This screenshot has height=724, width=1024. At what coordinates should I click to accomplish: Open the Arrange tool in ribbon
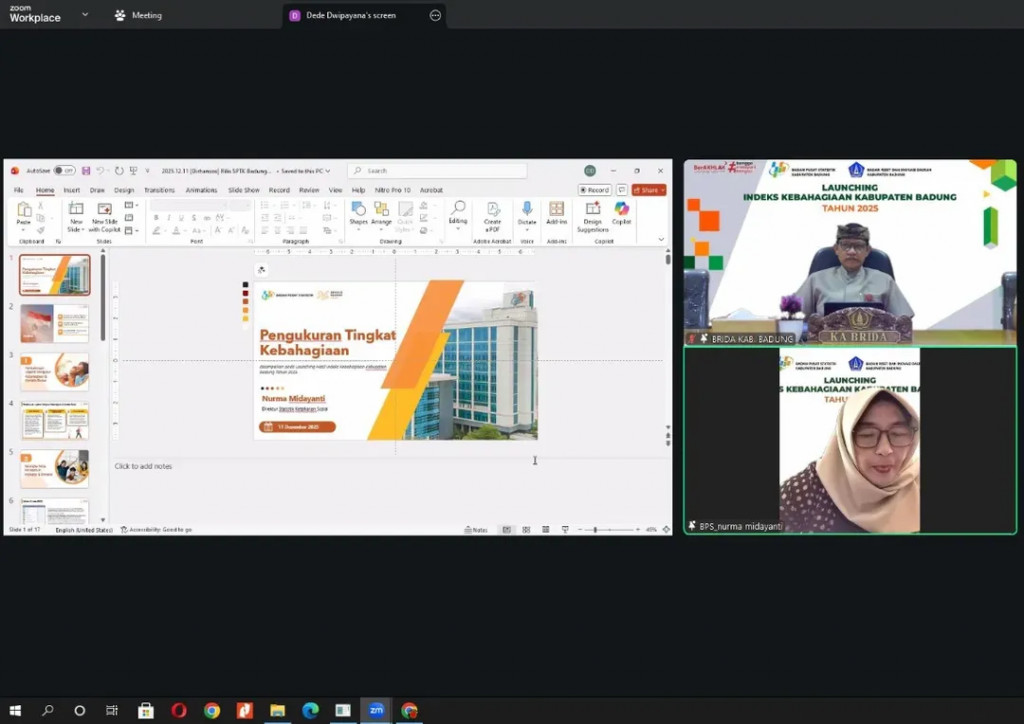point(381,212)
